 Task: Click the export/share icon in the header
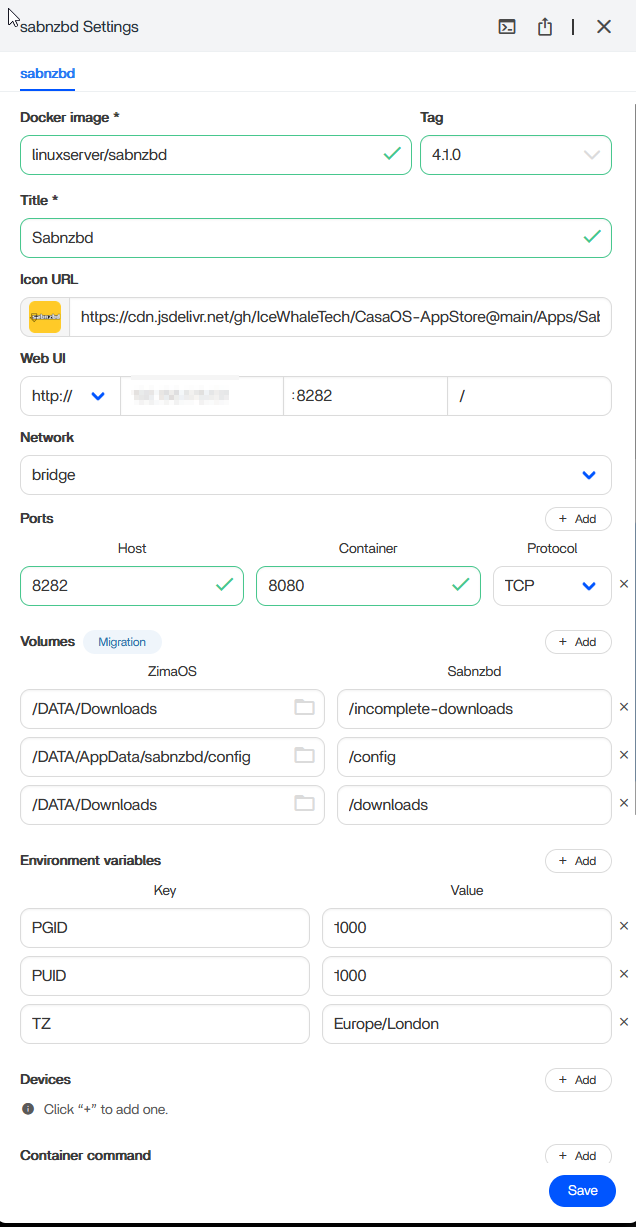[545, 27]
